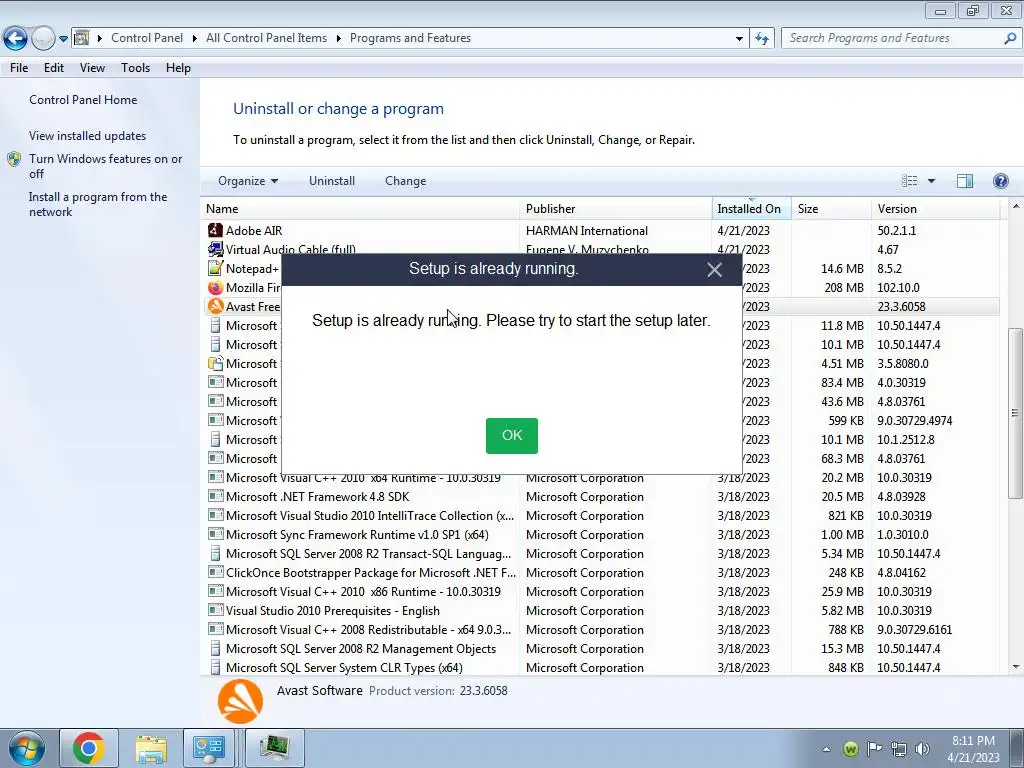Select Microsoft Sync Framework Runtime v1.0 SP1
The height and width of the screenshot is (768, 1024).
coord(602,535)
